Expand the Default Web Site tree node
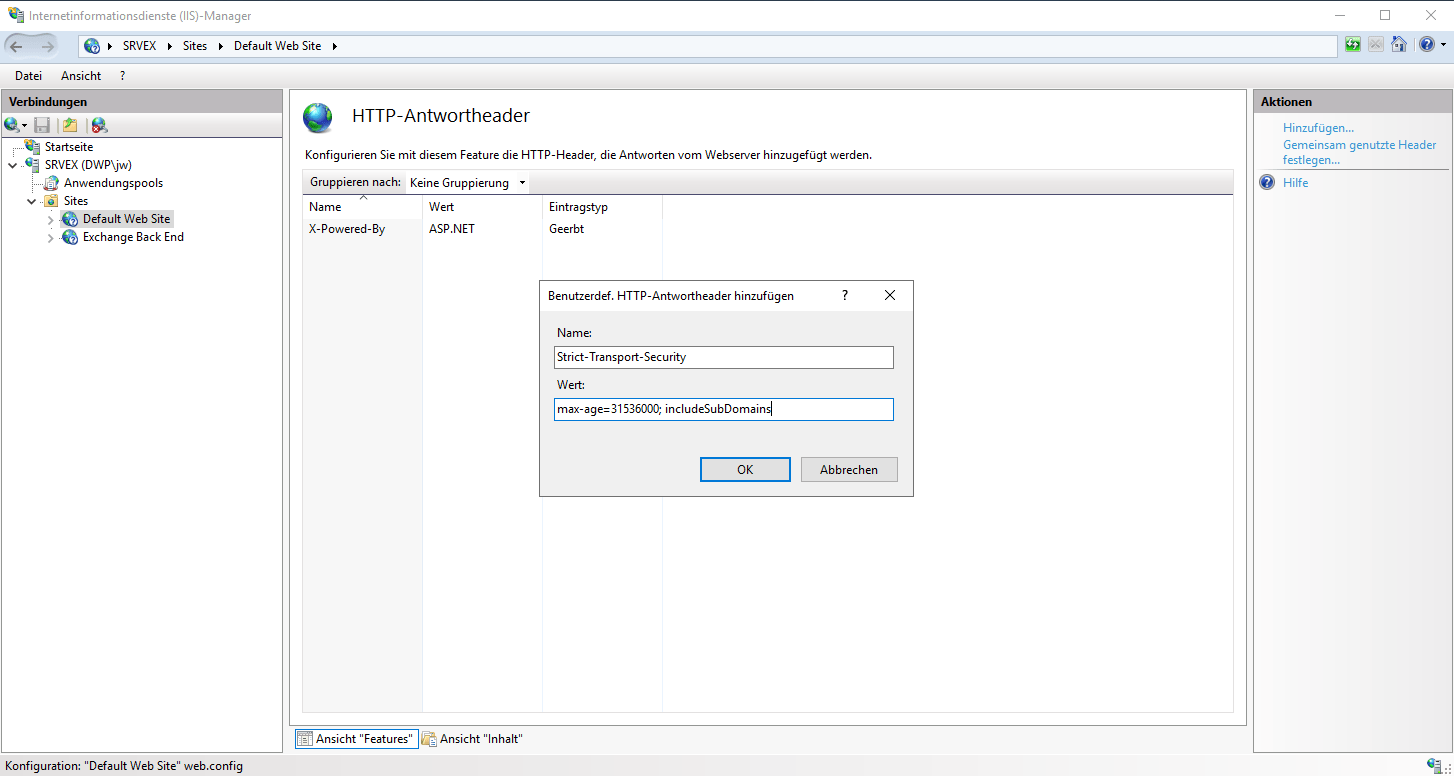Screen dimensions: 1454x776 coord(51,220)
